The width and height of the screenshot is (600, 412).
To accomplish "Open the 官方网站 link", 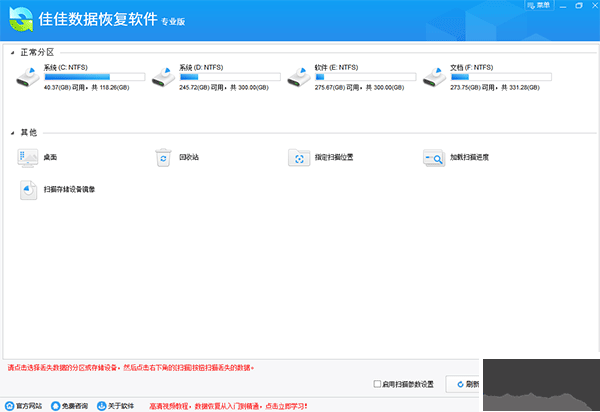I will pos(29,406).
